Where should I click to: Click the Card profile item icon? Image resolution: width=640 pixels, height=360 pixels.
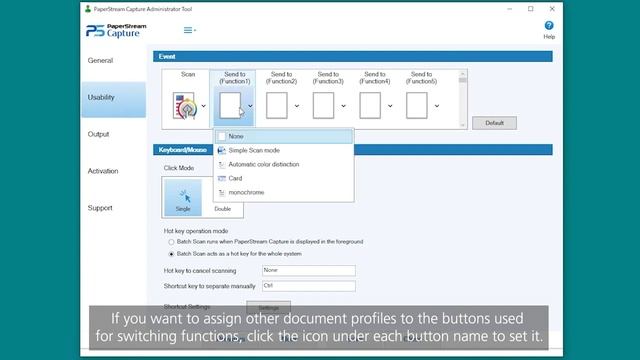[222, 178]
